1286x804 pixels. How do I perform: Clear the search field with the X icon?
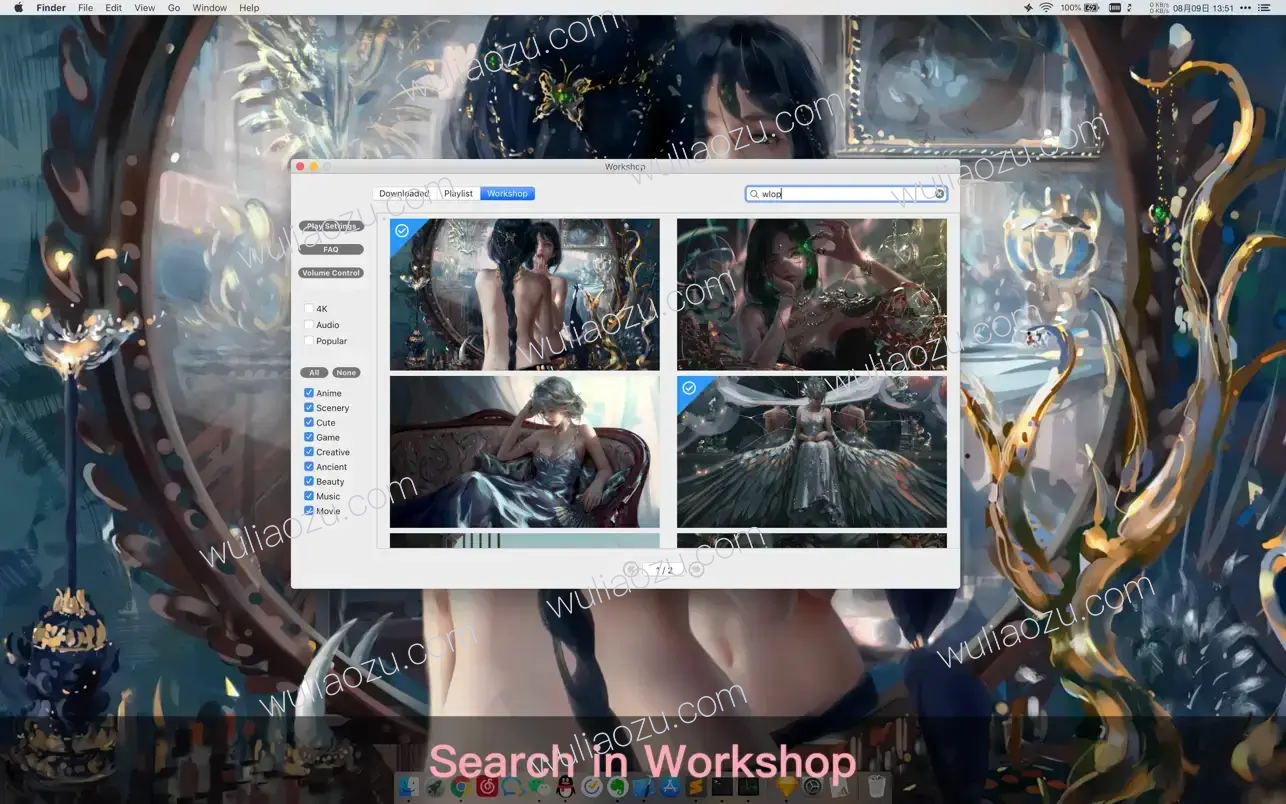(940, 194)
